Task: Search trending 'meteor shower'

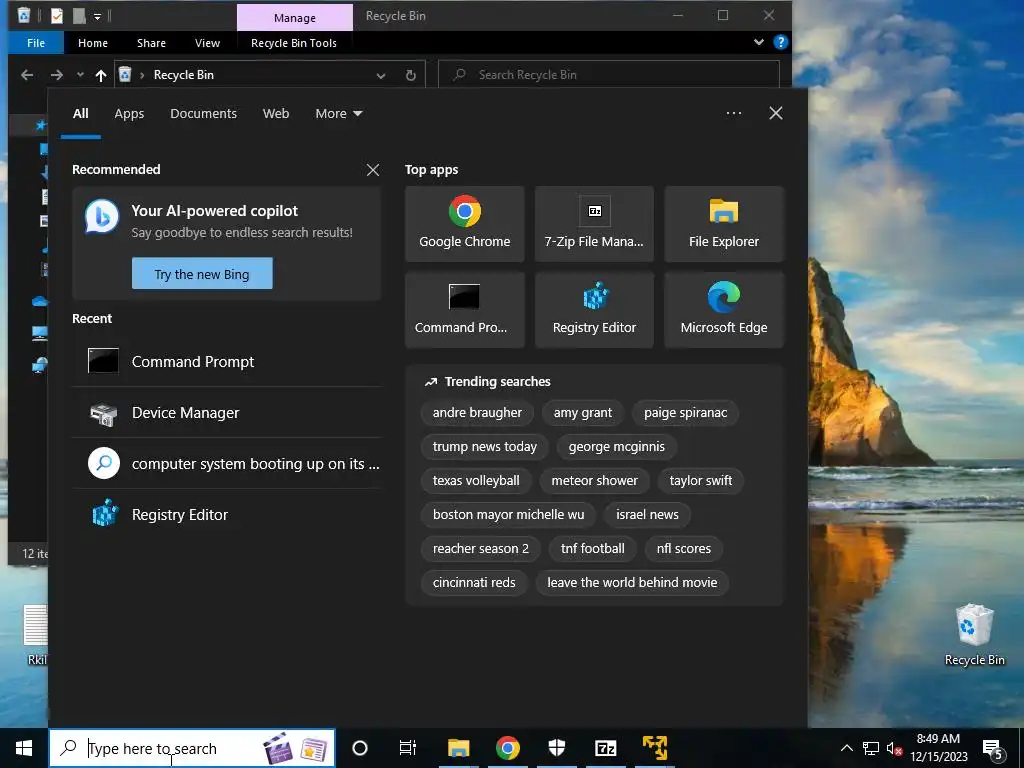Action: [x=594, y=481]
